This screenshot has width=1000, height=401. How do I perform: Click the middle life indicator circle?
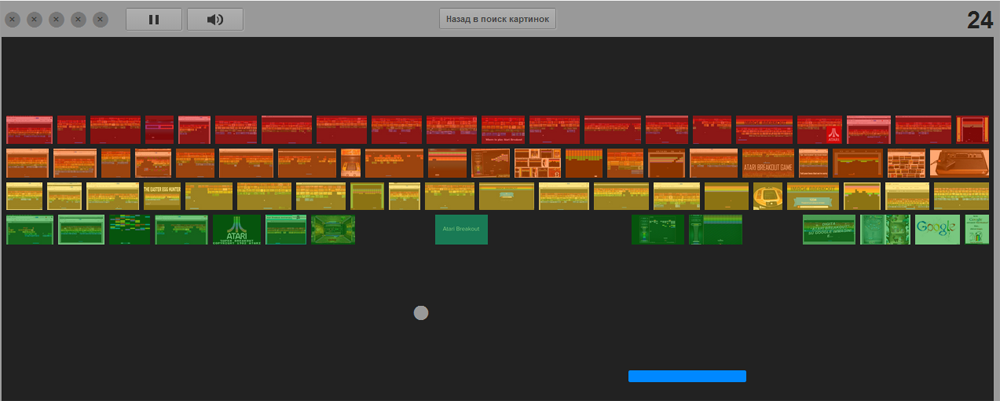(57, 19)
